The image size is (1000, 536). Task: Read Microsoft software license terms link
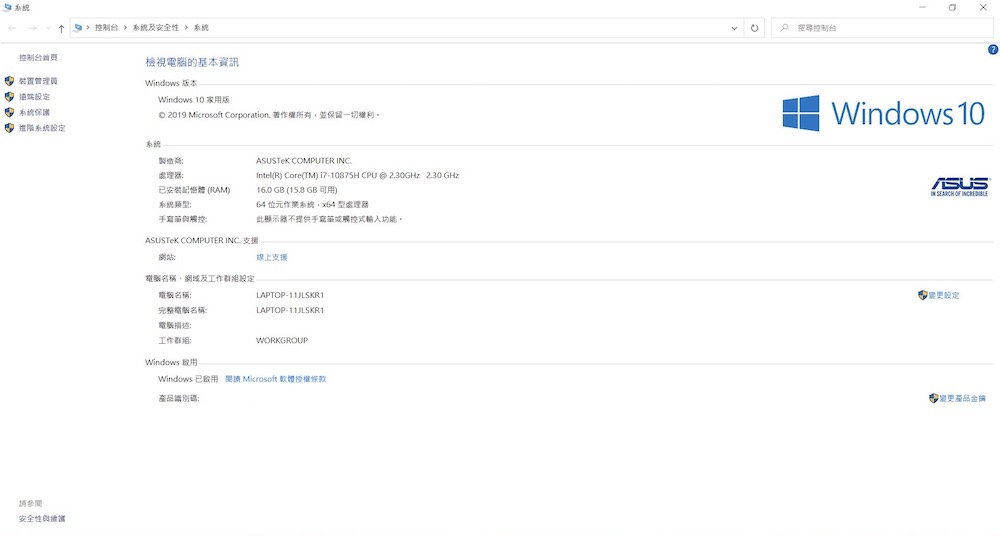pyautogui.click(x=276, y=379)
